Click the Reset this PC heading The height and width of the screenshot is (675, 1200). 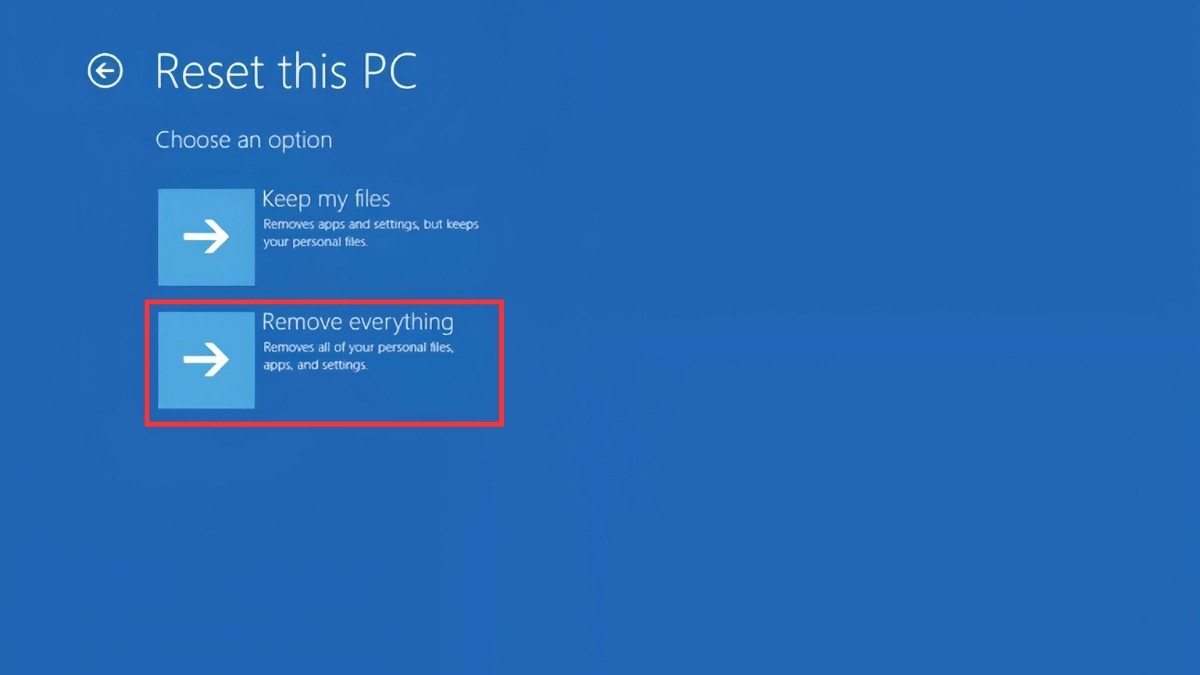pos(286,71)
